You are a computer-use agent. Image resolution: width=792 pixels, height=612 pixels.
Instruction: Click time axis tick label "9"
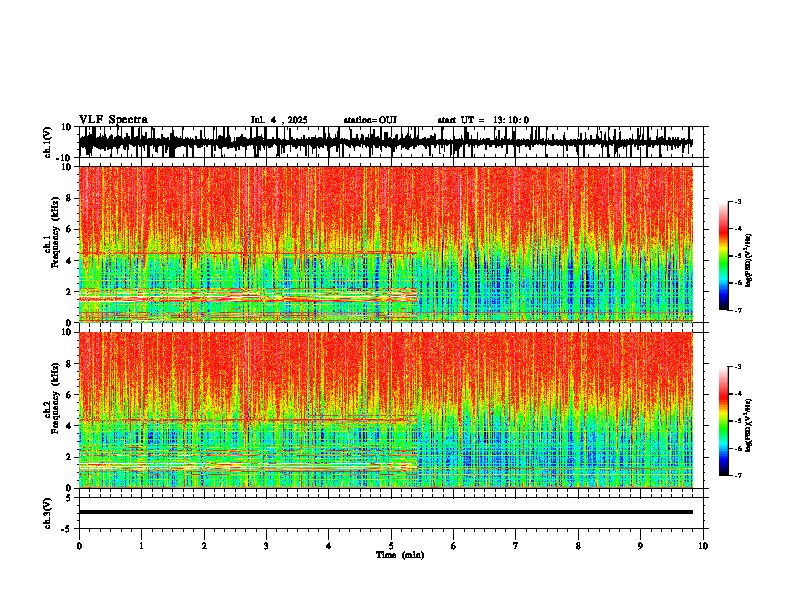[640, 546]
